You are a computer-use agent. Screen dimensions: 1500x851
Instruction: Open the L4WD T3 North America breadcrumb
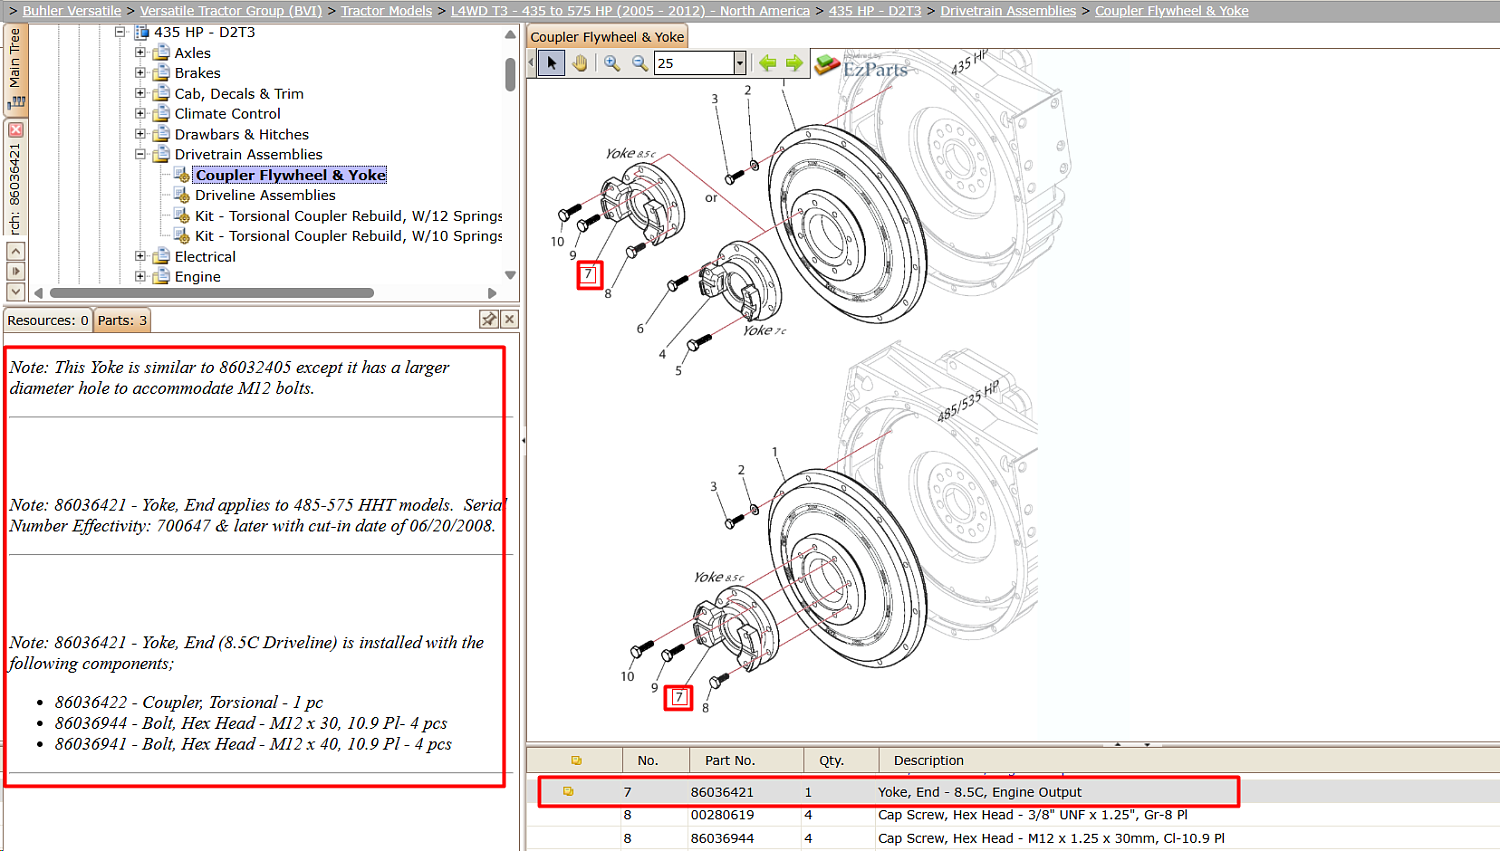[630, 11]
